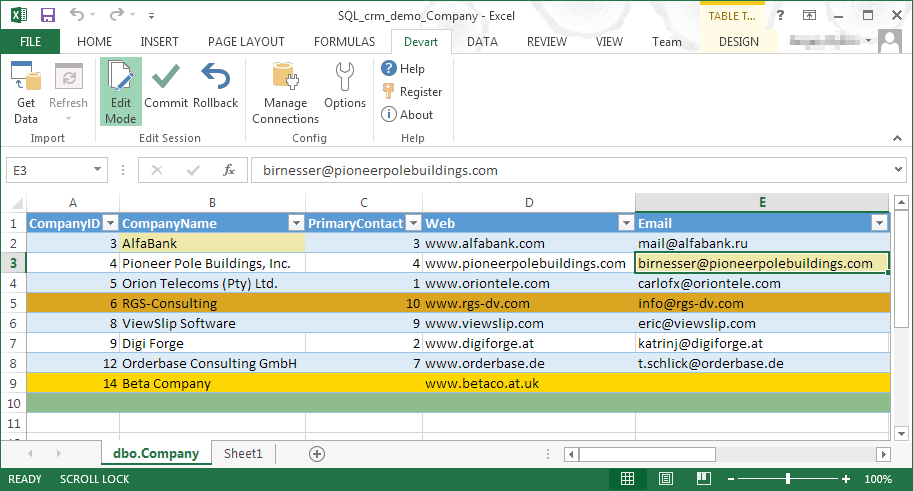Select cell www.betaco.at.uk
Viewport: 913px width, 491px height.
pyautogui.click(x=529, y=383)
